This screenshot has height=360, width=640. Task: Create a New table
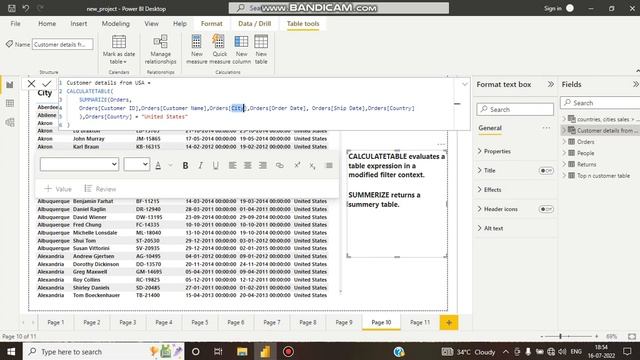[261, 50]
